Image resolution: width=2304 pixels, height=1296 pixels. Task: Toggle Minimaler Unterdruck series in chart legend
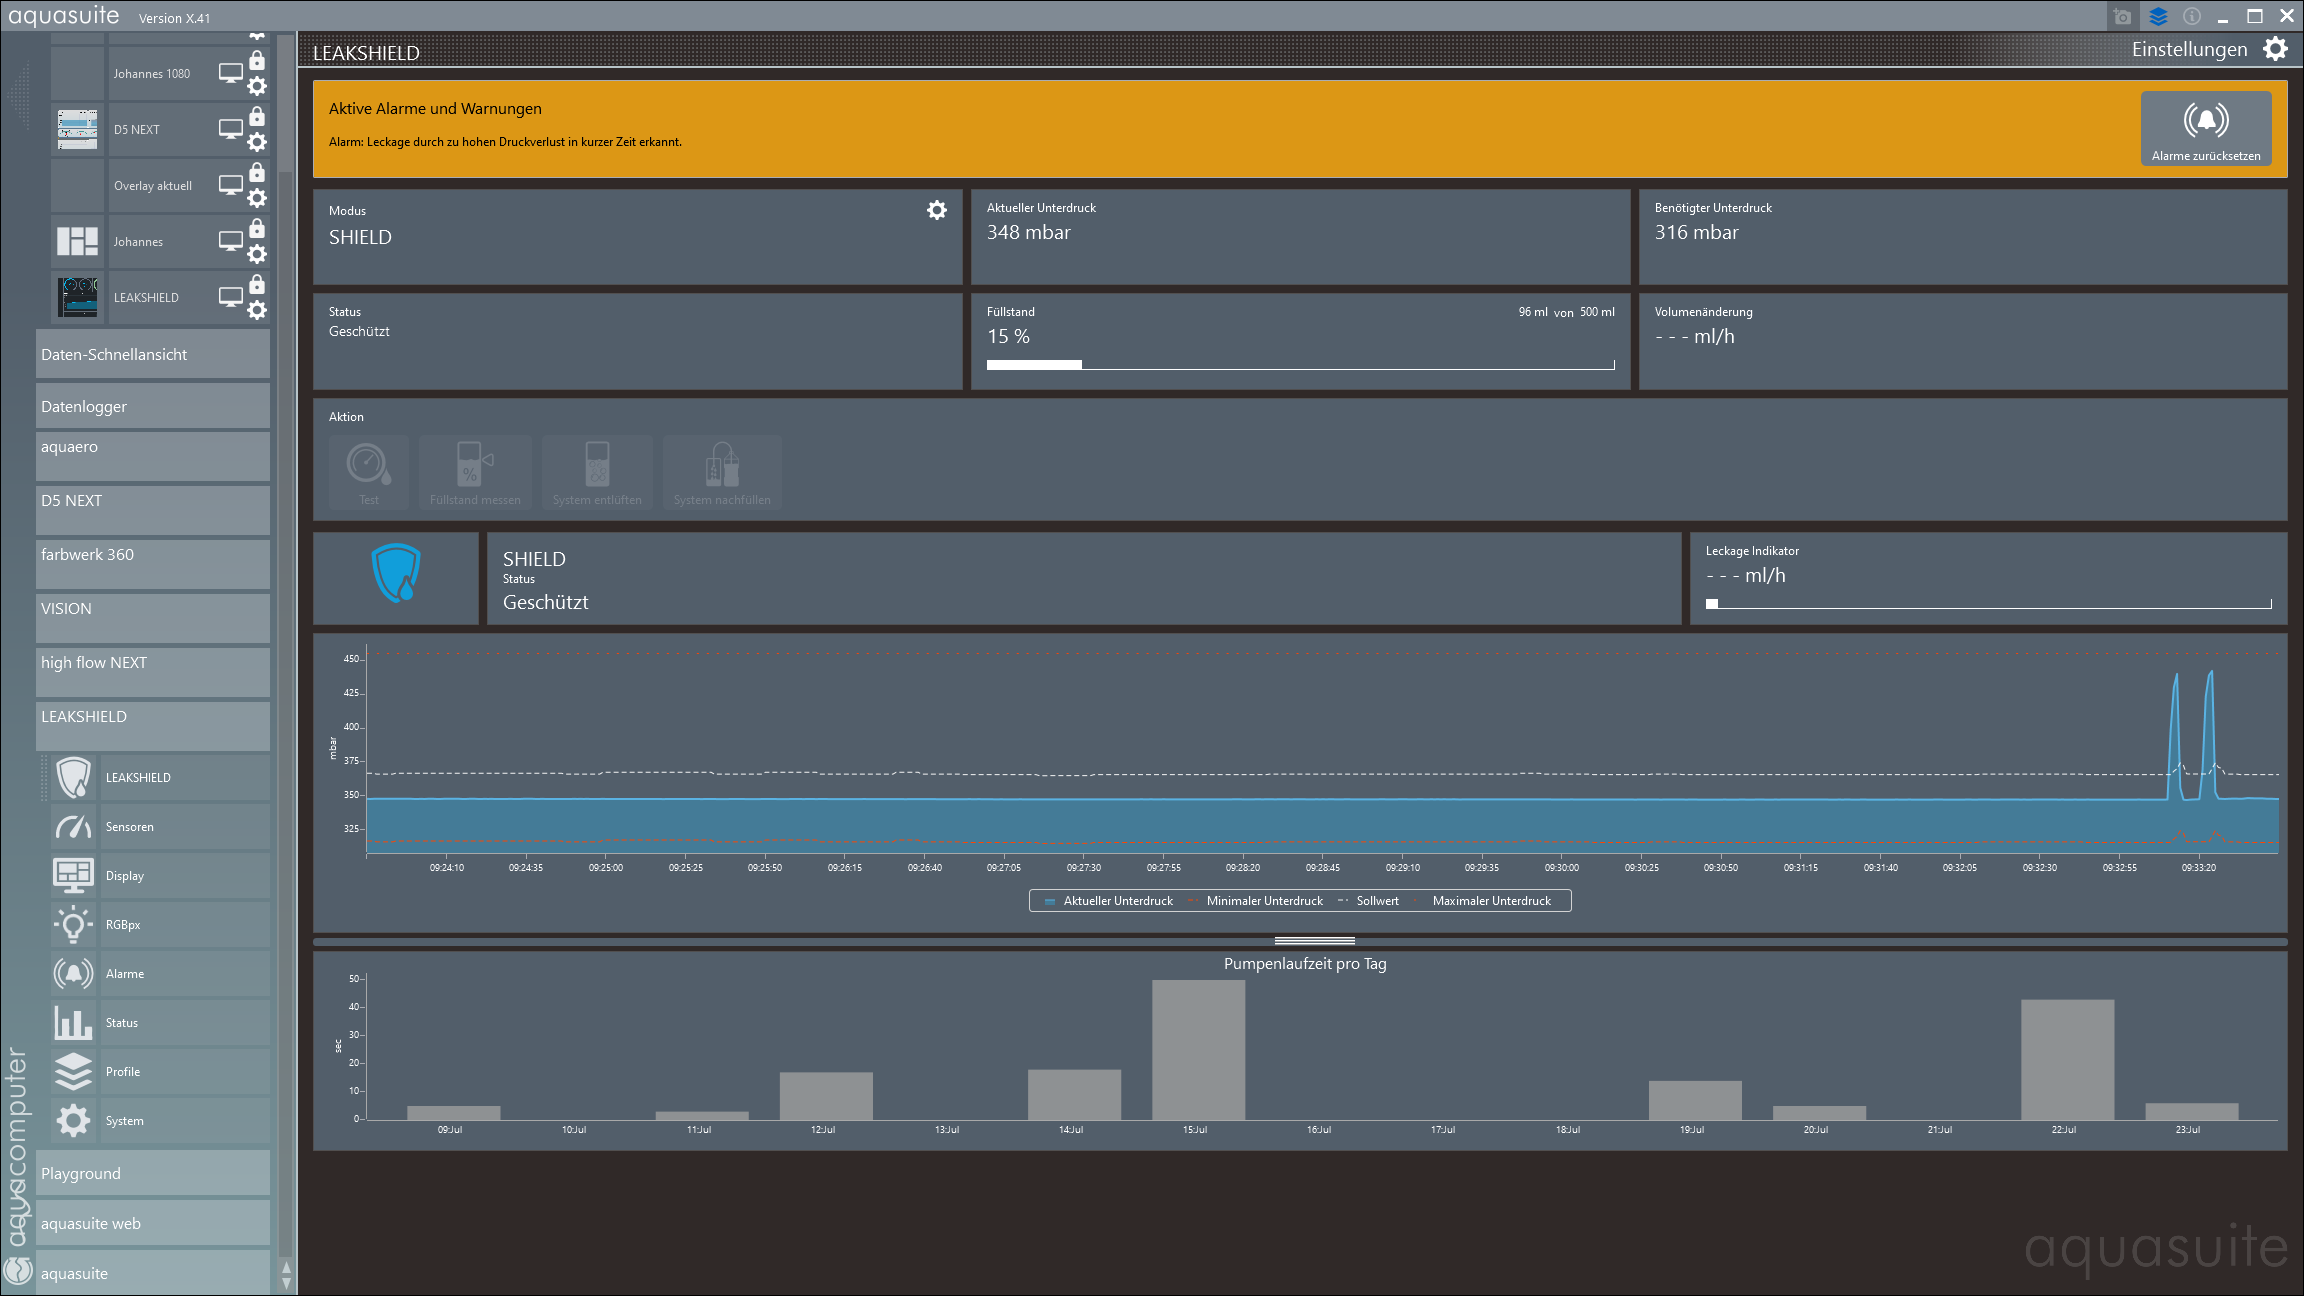point(1255,901)
